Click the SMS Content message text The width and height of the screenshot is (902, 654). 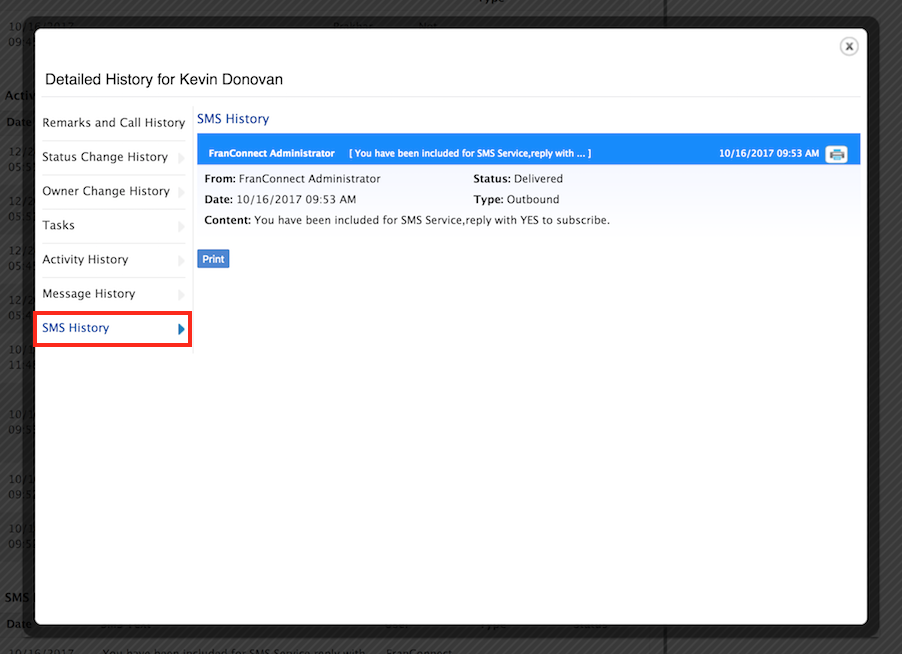[407, 220]
